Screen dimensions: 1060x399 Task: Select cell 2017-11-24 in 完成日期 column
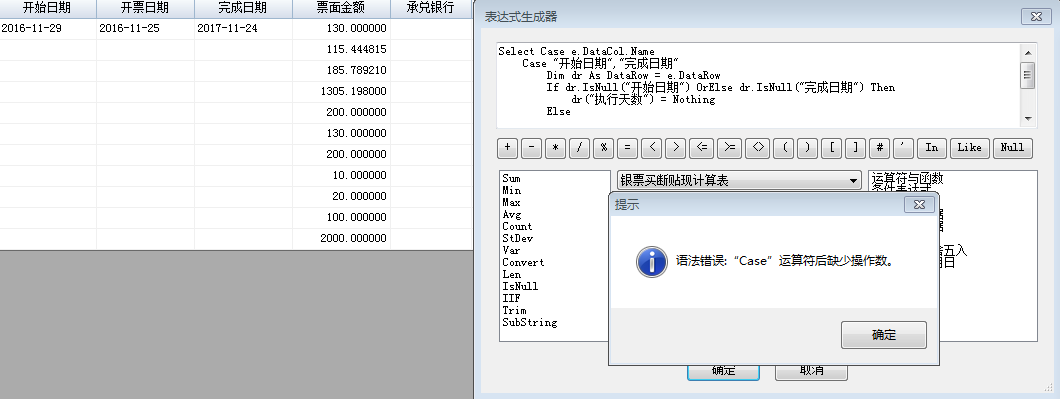(x=243, y=28)
